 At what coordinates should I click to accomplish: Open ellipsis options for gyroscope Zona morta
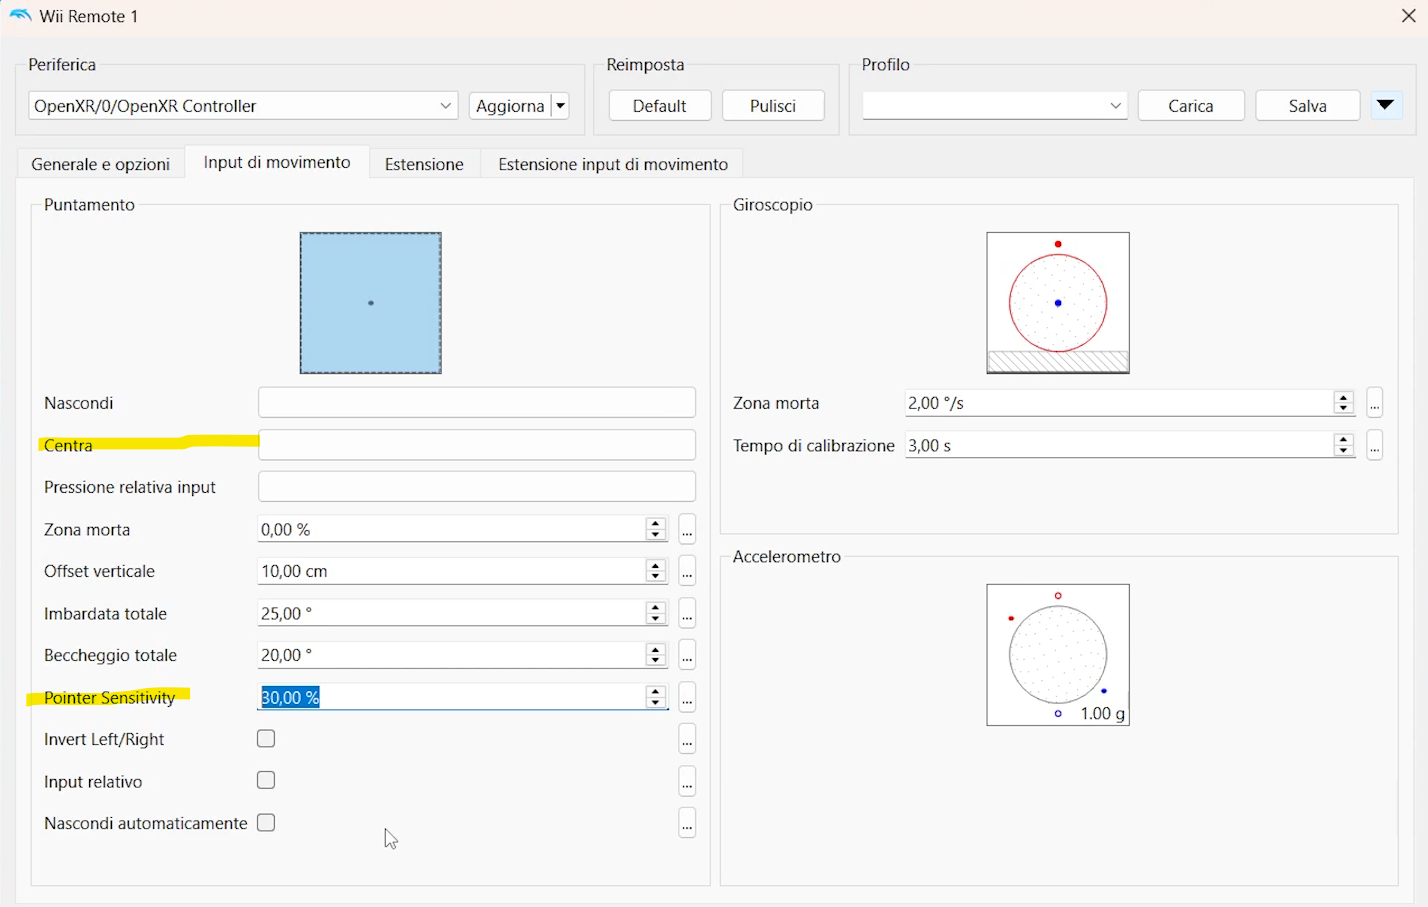(x=1375, y=403)
